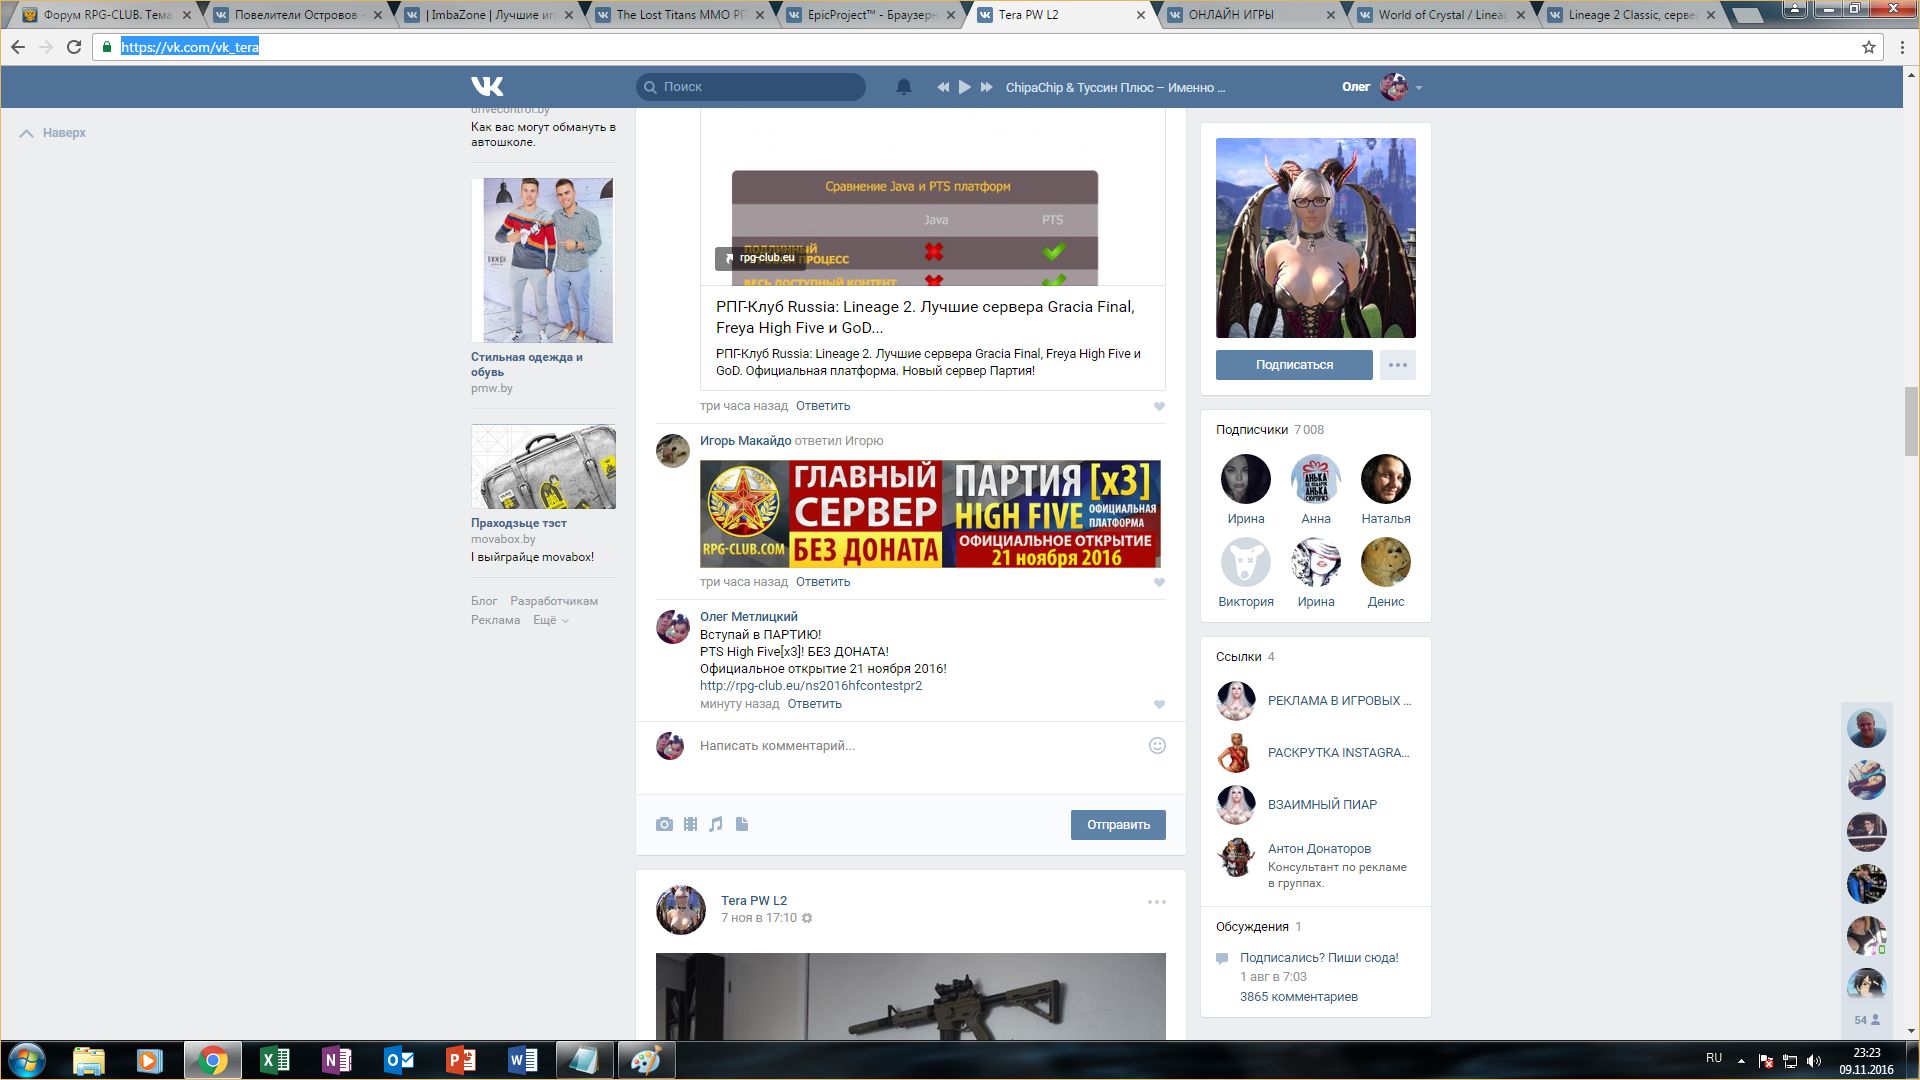Viewport: 1920px width, 1080px height.
Task: Bookmark this page with the star icon
Action: point(1868,47)
